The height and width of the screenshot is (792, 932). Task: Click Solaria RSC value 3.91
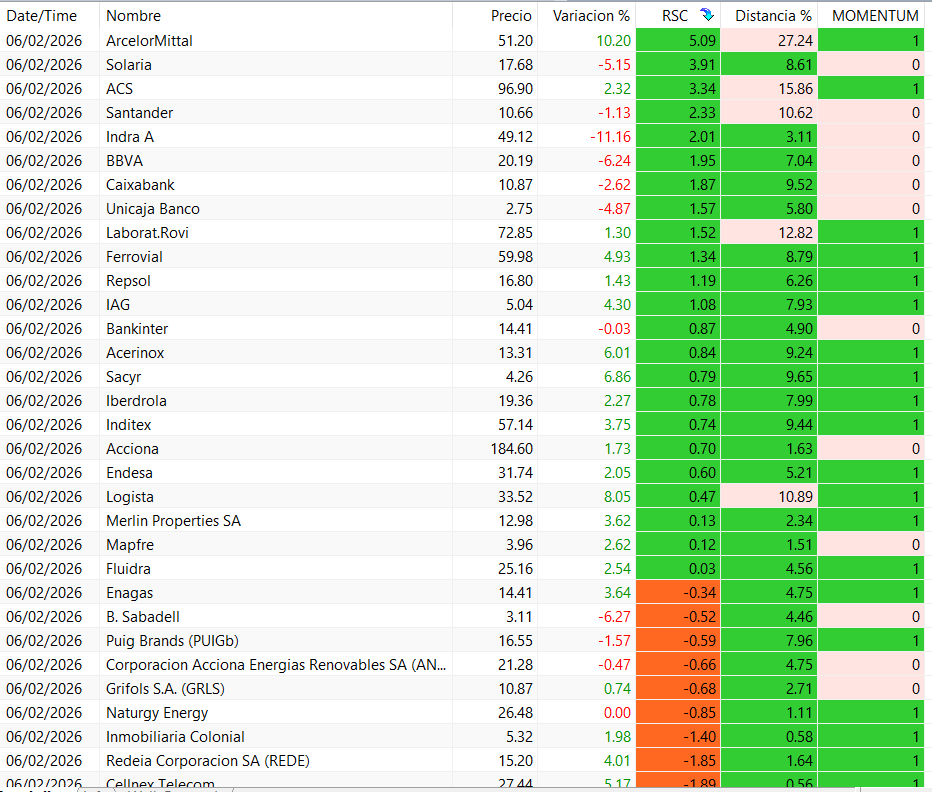click(x=702, y=65)
